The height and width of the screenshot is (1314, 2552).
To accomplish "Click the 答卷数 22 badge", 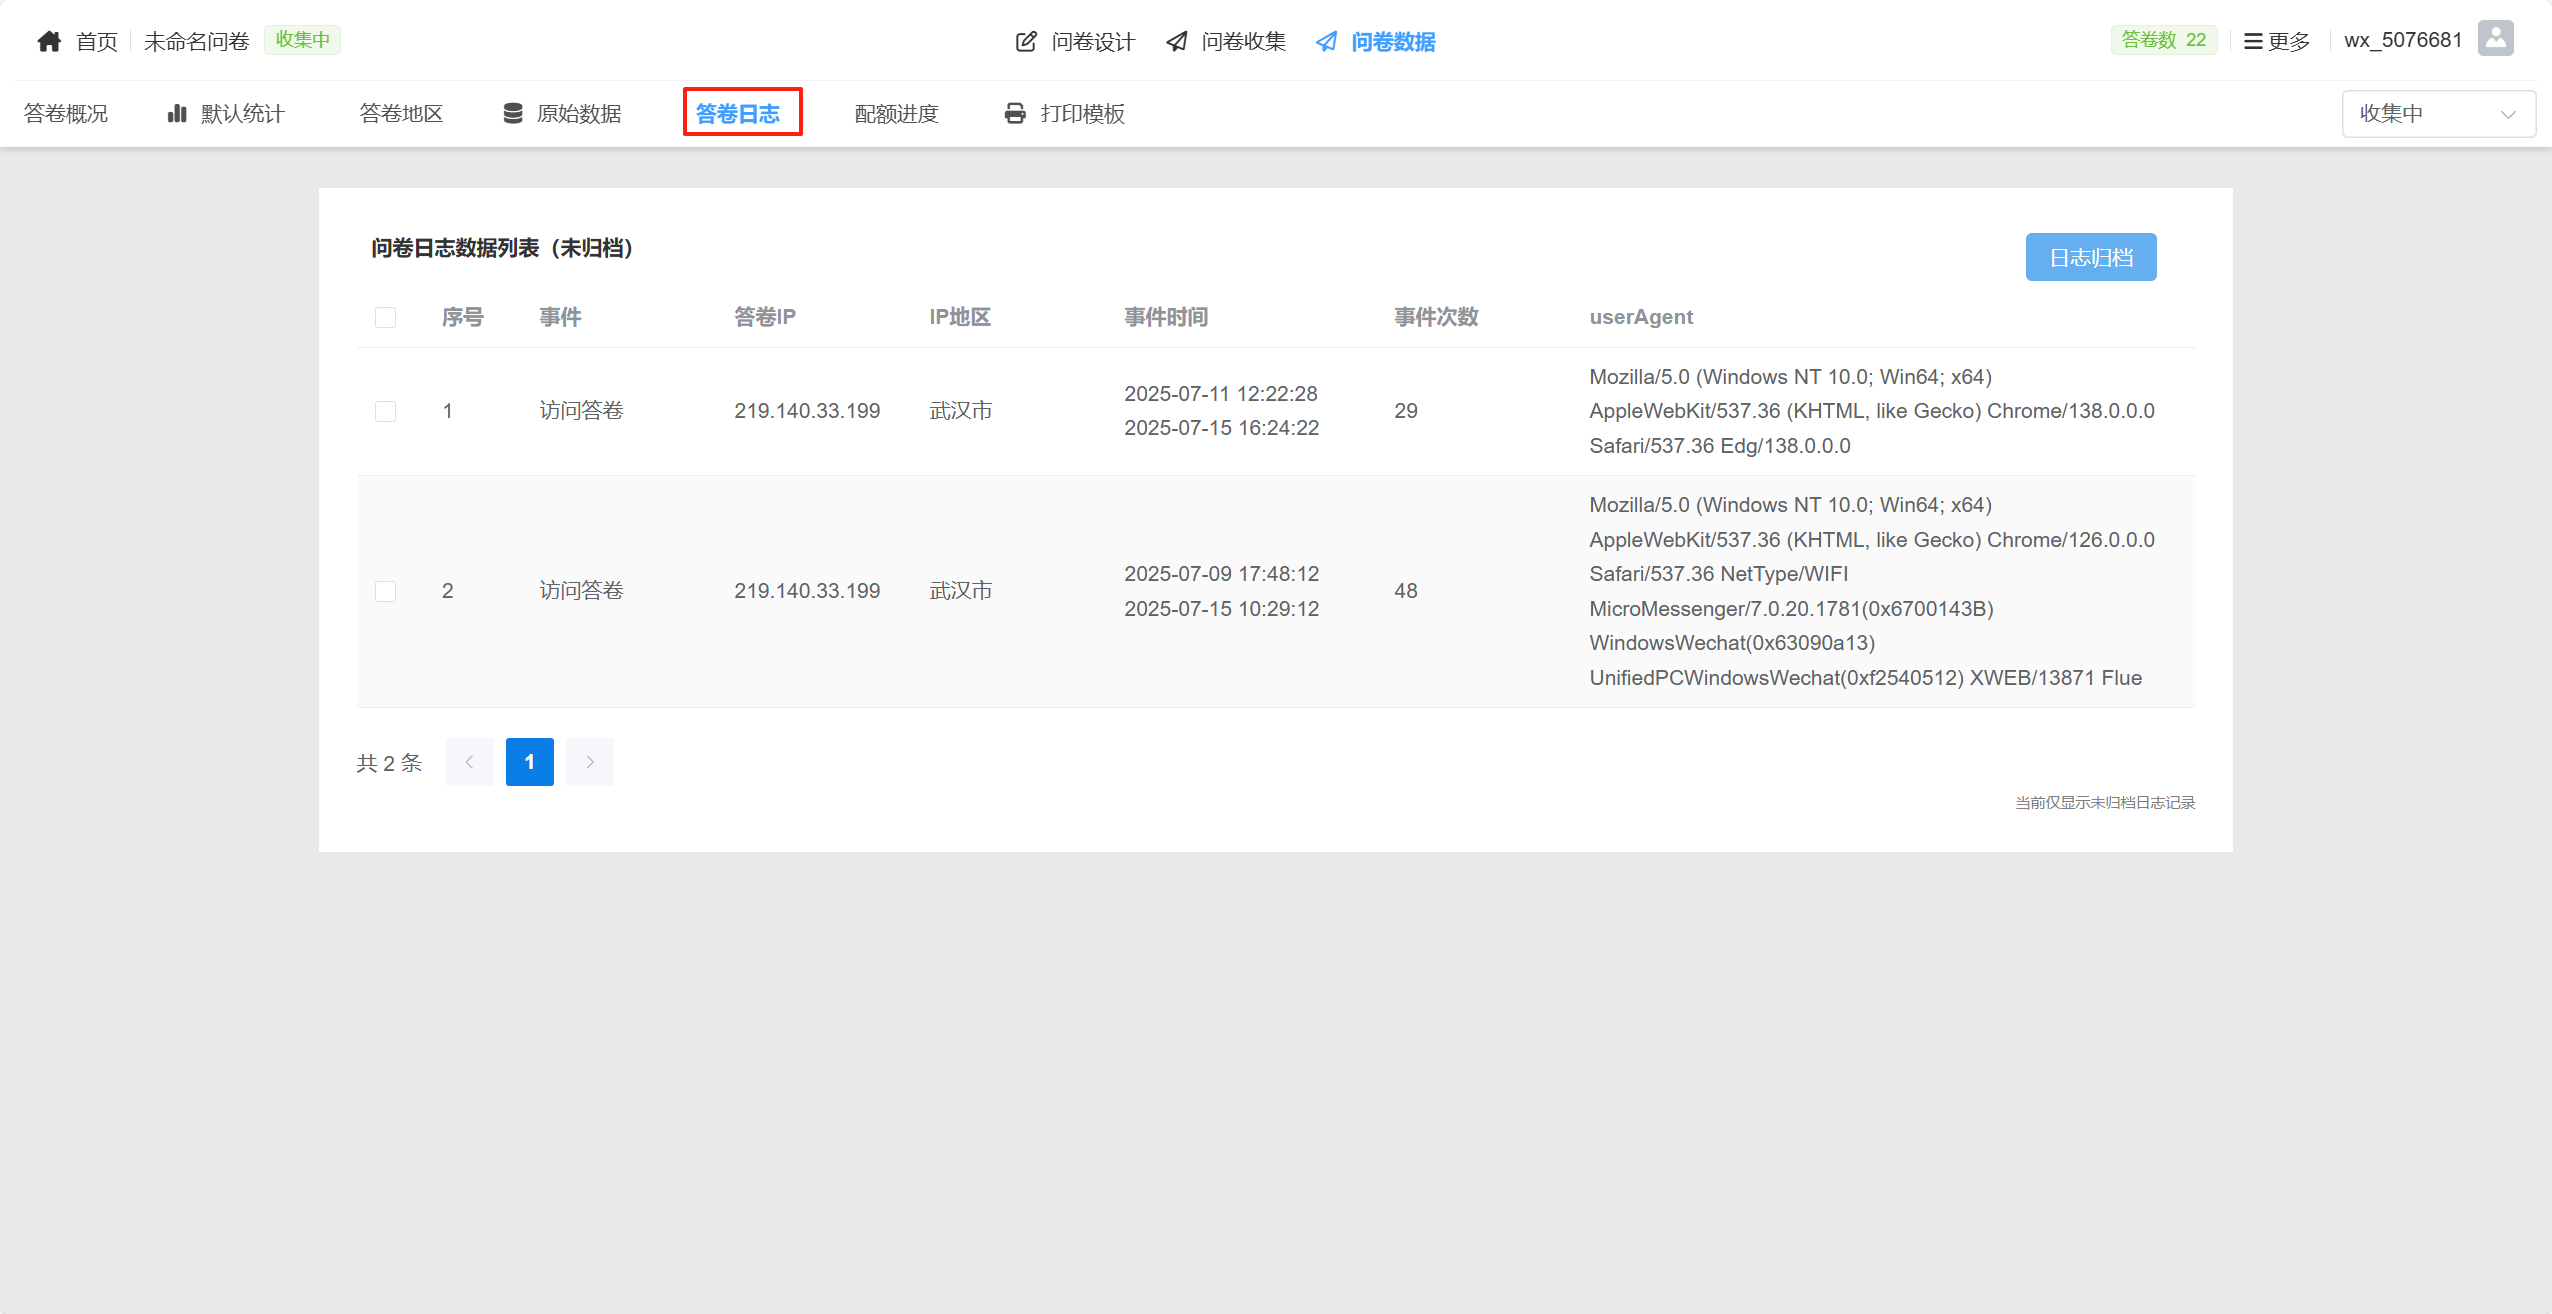I will 2164,40.
